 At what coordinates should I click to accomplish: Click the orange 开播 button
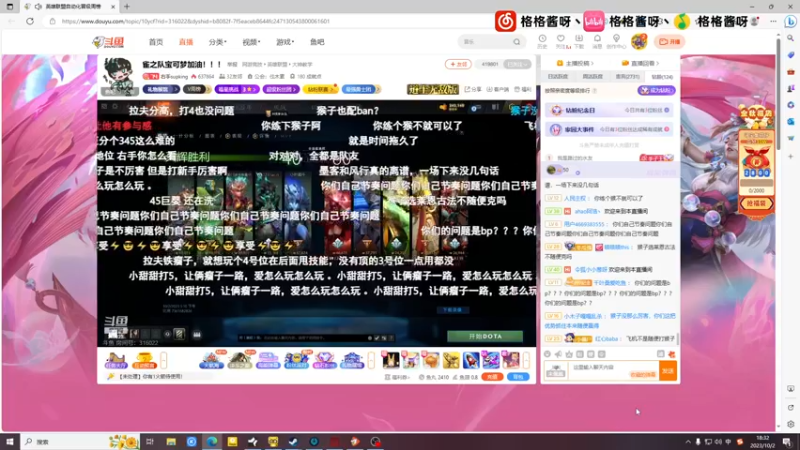click(669, 42)
